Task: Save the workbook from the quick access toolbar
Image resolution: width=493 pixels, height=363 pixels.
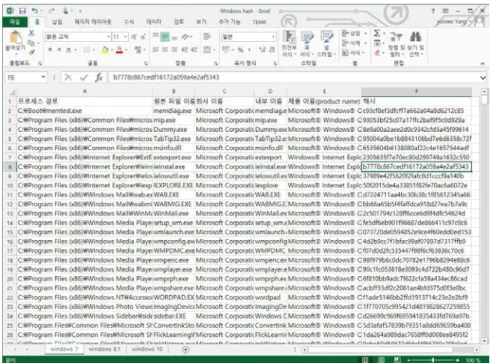Action: 22,11
